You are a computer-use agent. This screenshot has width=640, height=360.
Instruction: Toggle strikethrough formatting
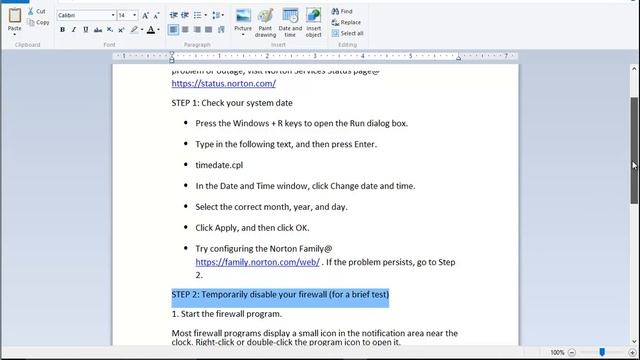(x=98, y=30)
